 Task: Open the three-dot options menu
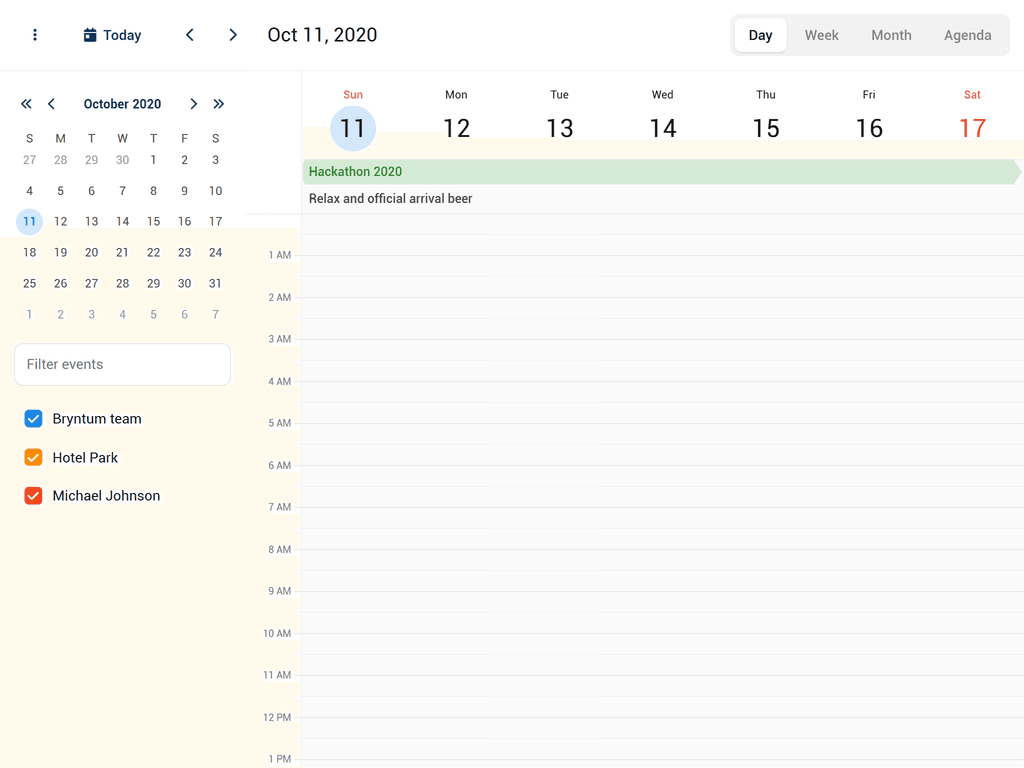35,35
